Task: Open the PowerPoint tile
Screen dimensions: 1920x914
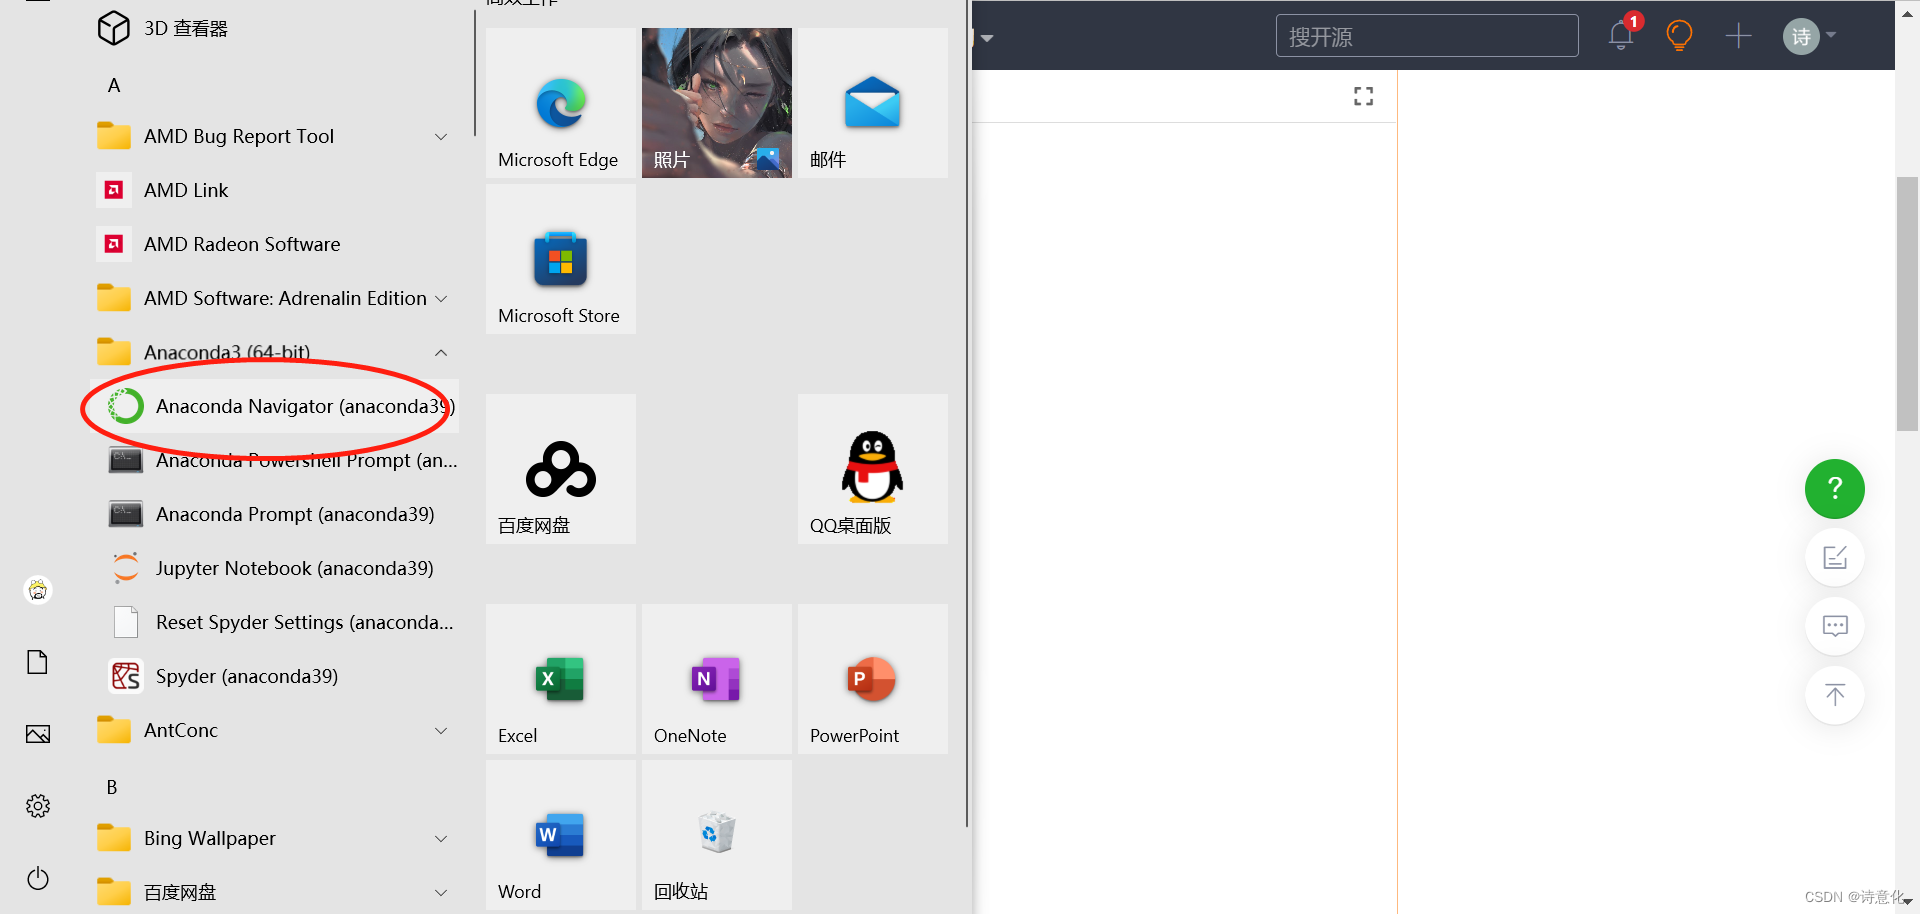Action: (871, 678)
